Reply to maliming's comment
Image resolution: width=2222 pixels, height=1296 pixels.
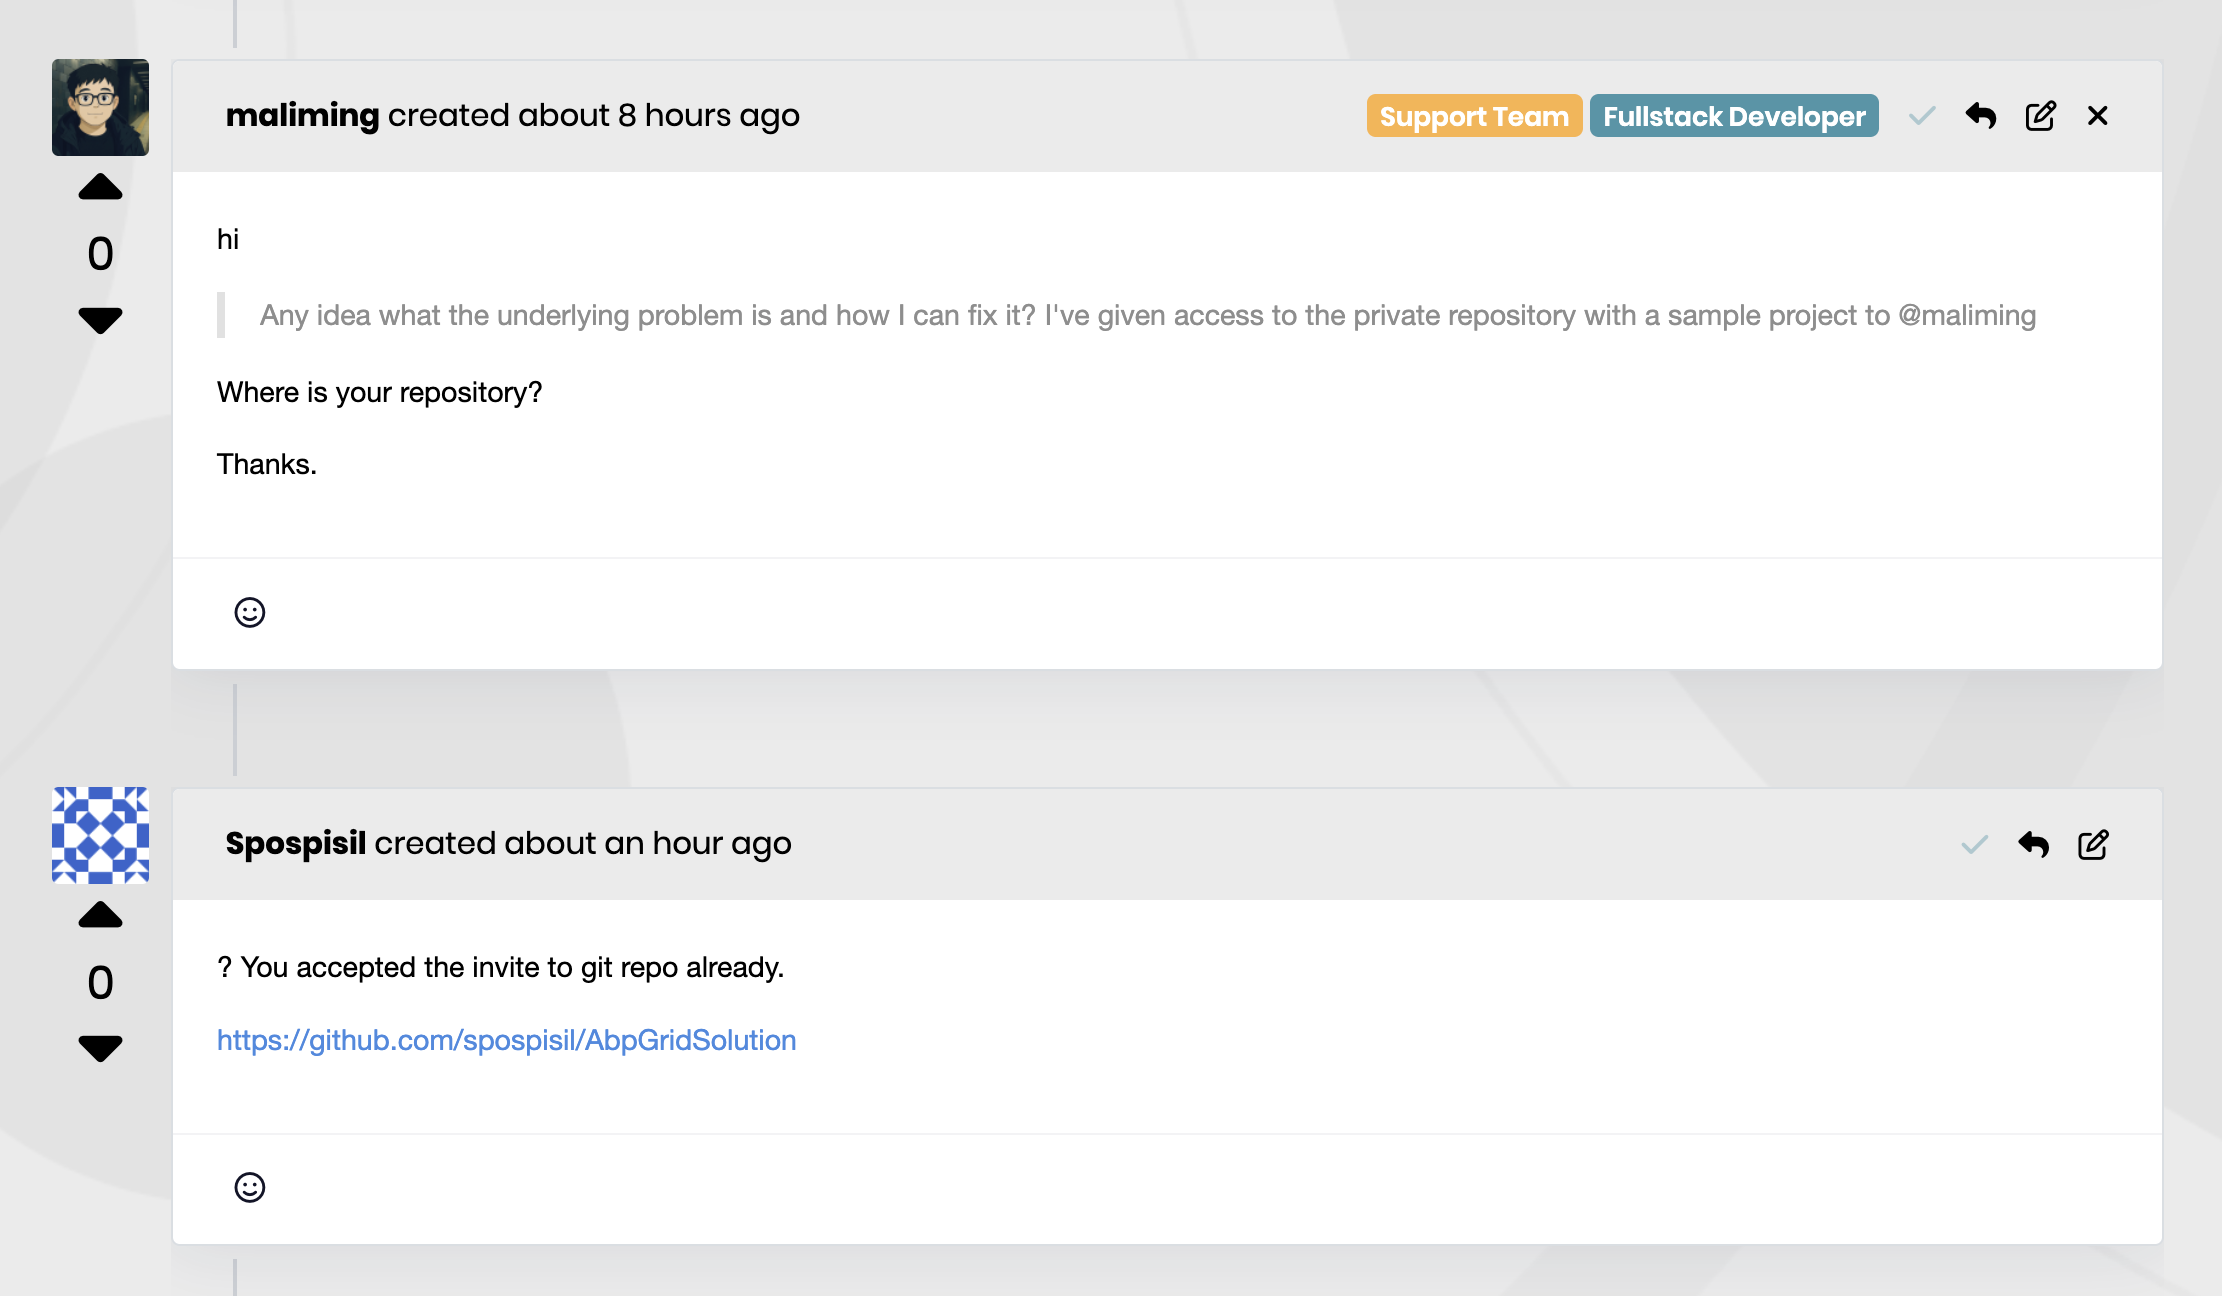[1980, 116]
